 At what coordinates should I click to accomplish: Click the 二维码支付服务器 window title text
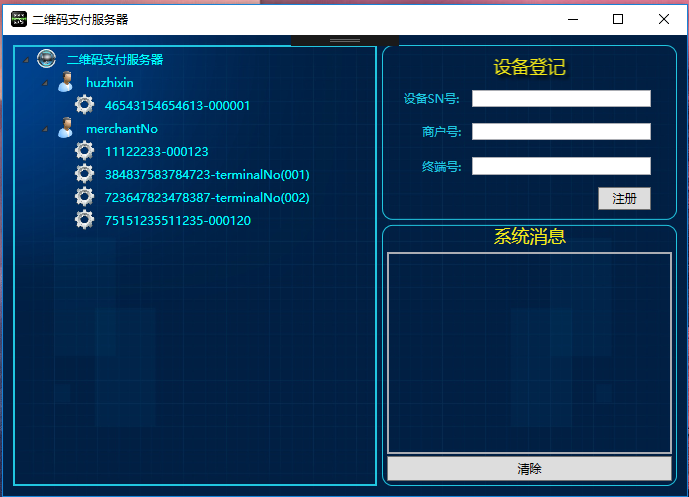80,19
